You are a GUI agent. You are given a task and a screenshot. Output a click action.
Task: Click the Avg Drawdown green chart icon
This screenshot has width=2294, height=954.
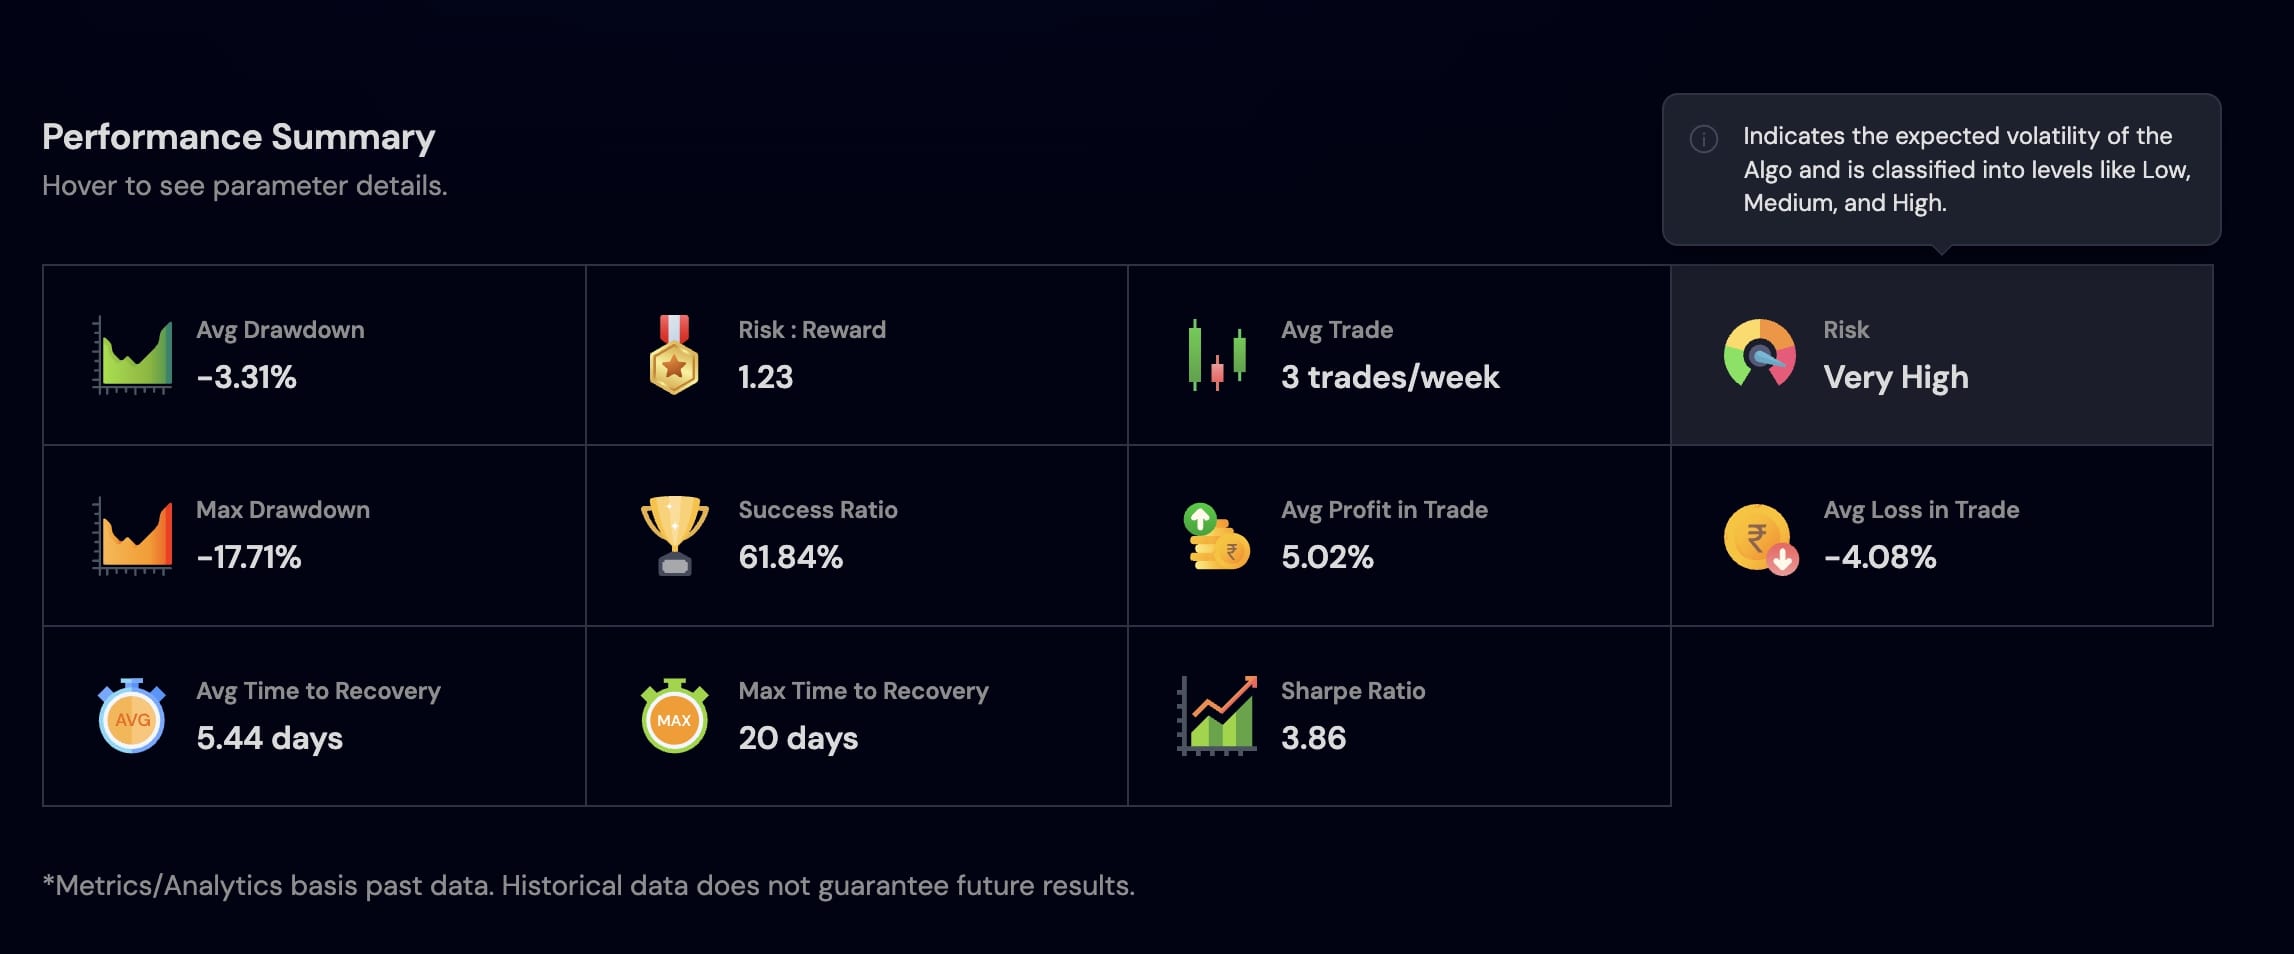pyautogui.click(x=133, y=355)
